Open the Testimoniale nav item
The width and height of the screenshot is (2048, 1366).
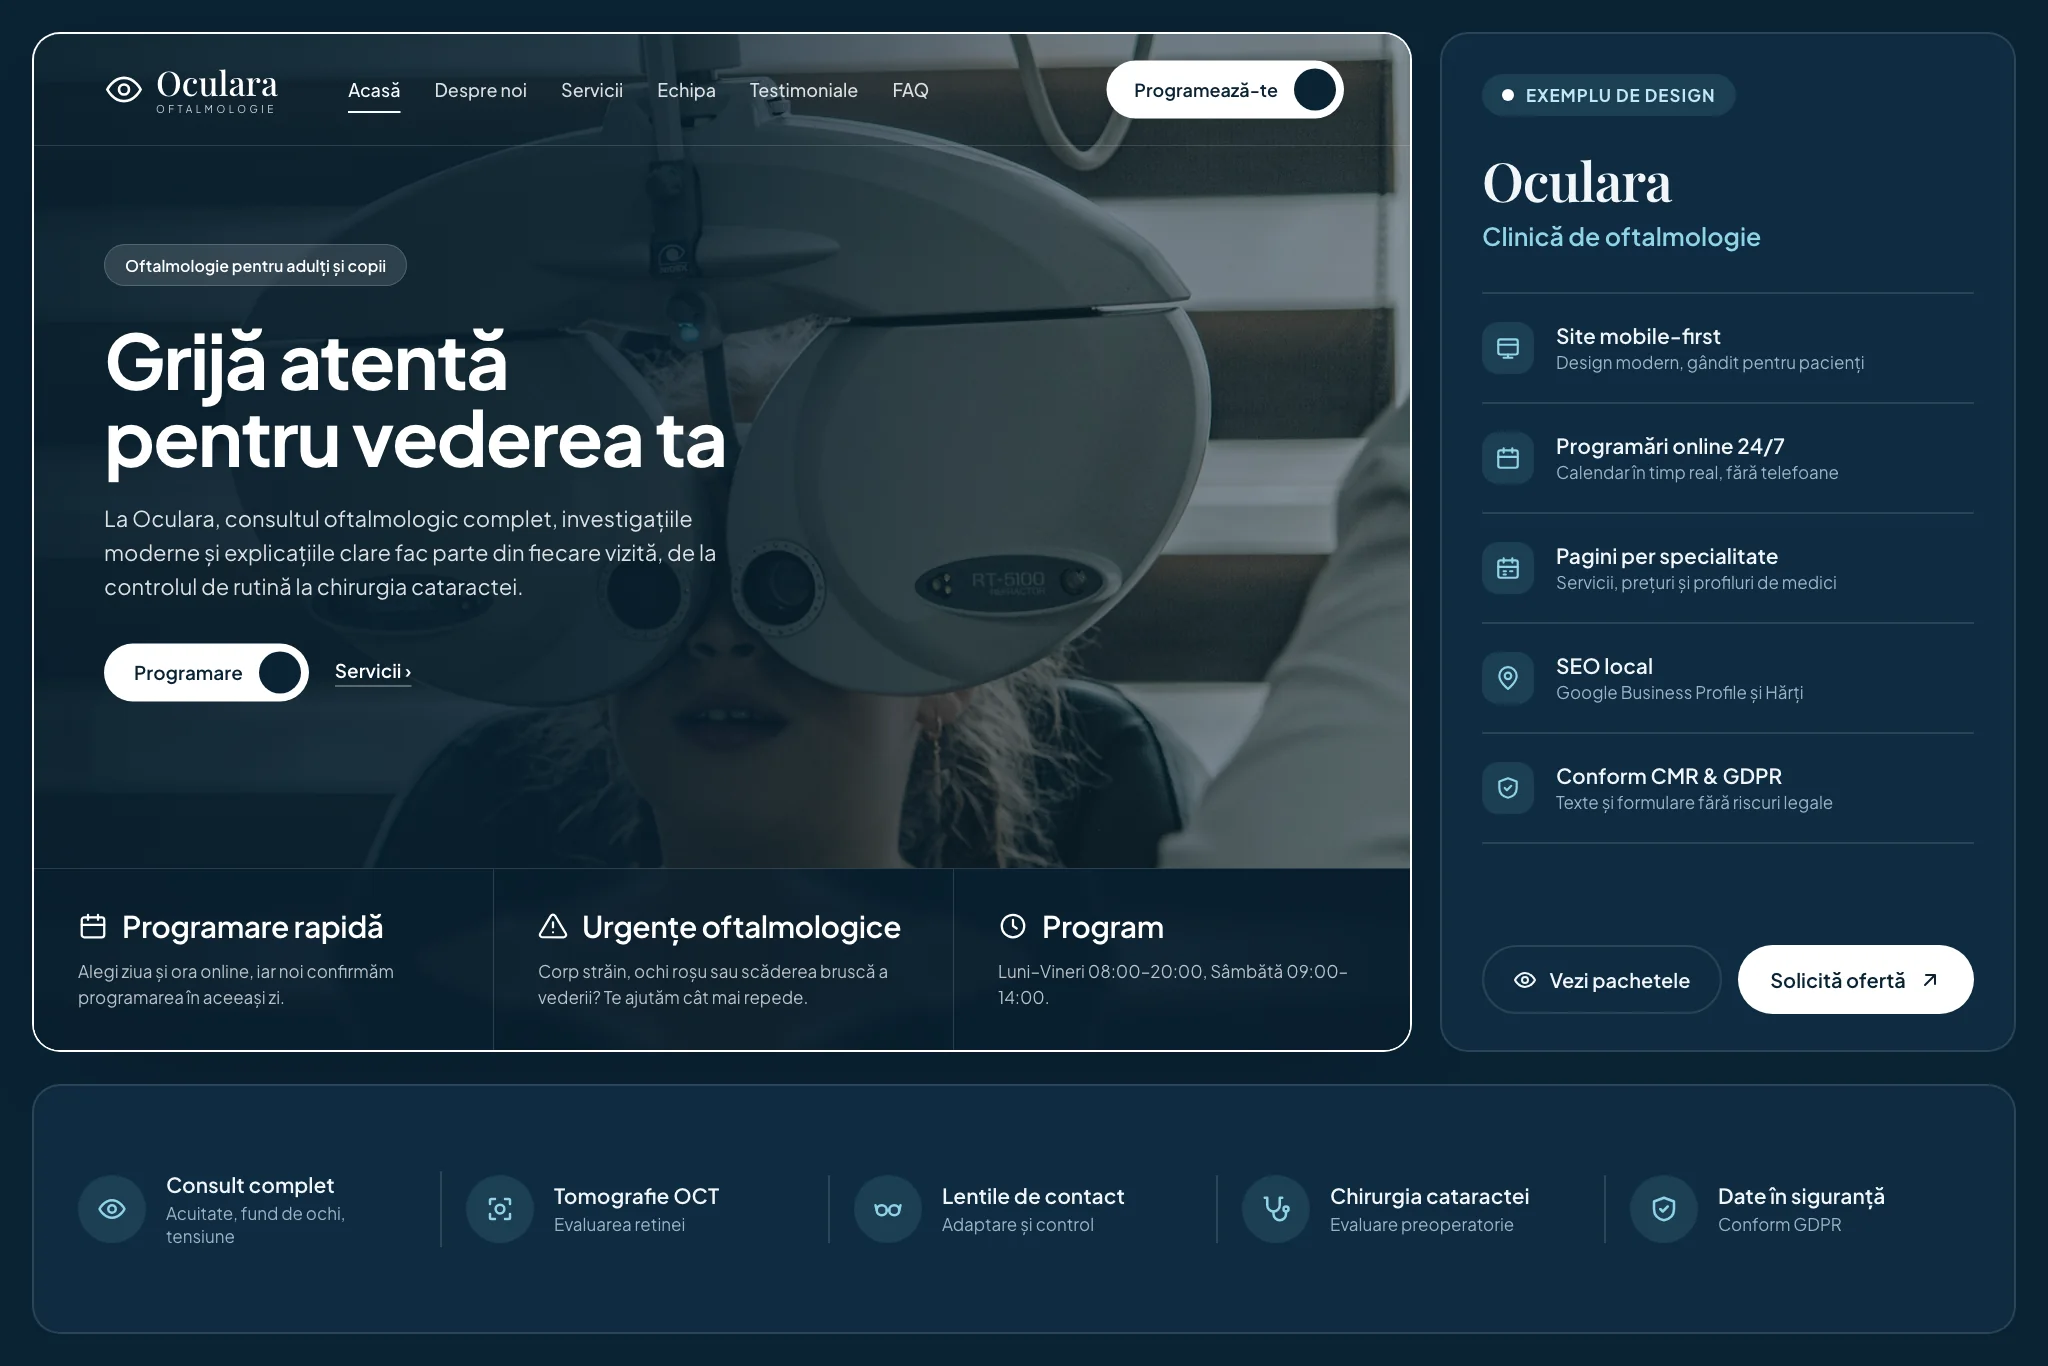[804, 90]
